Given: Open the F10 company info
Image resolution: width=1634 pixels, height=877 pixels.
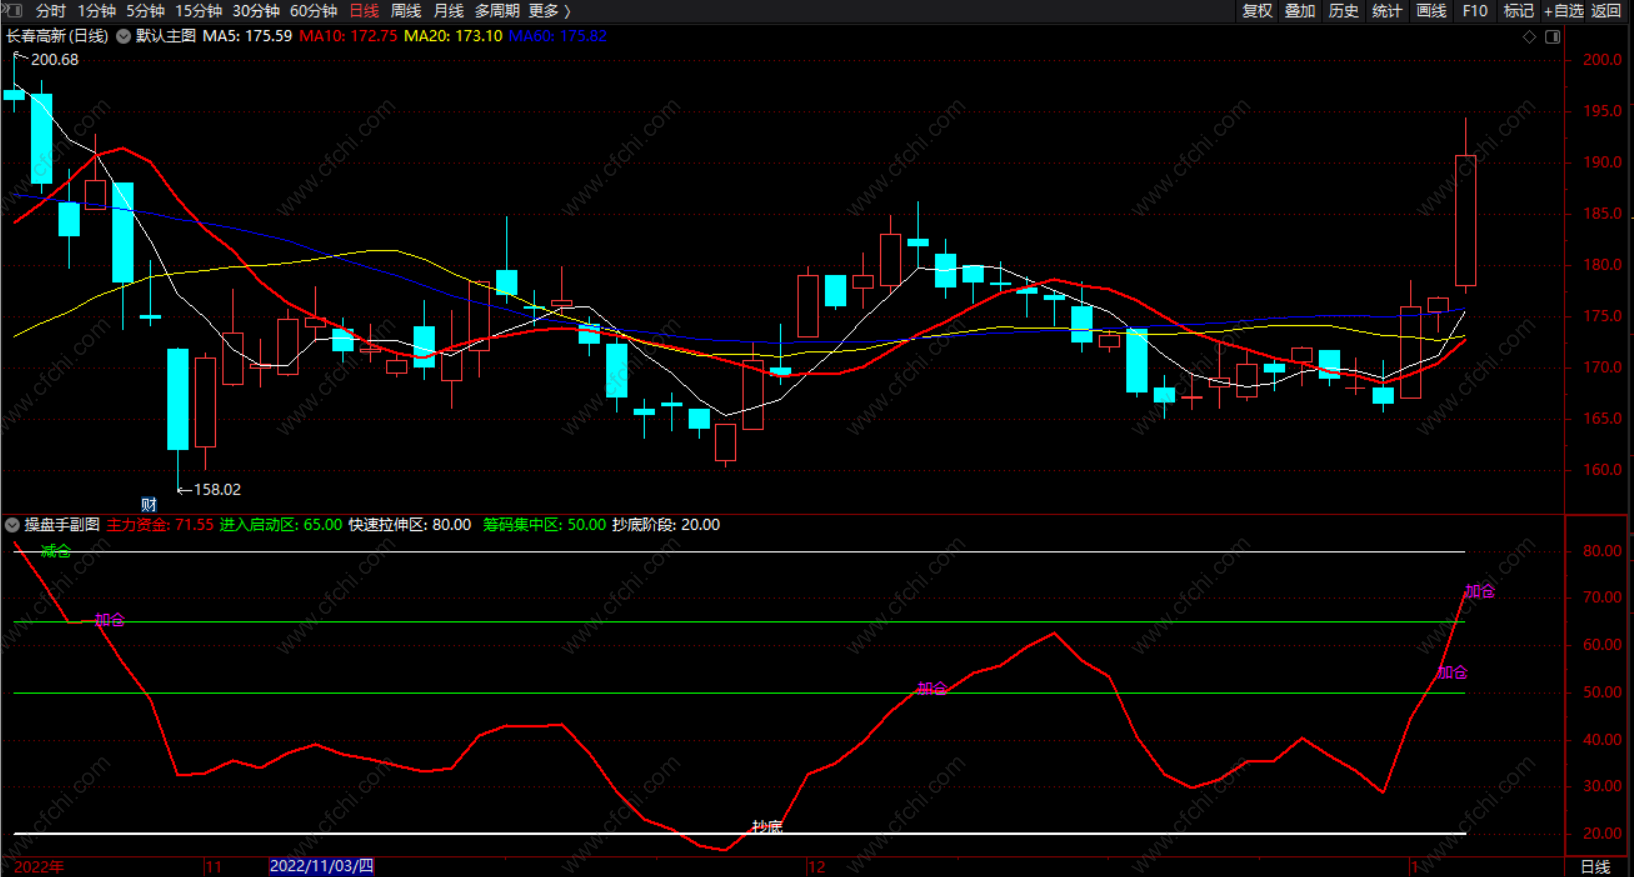Looking at the screenshot, I should pos(1474,11).
